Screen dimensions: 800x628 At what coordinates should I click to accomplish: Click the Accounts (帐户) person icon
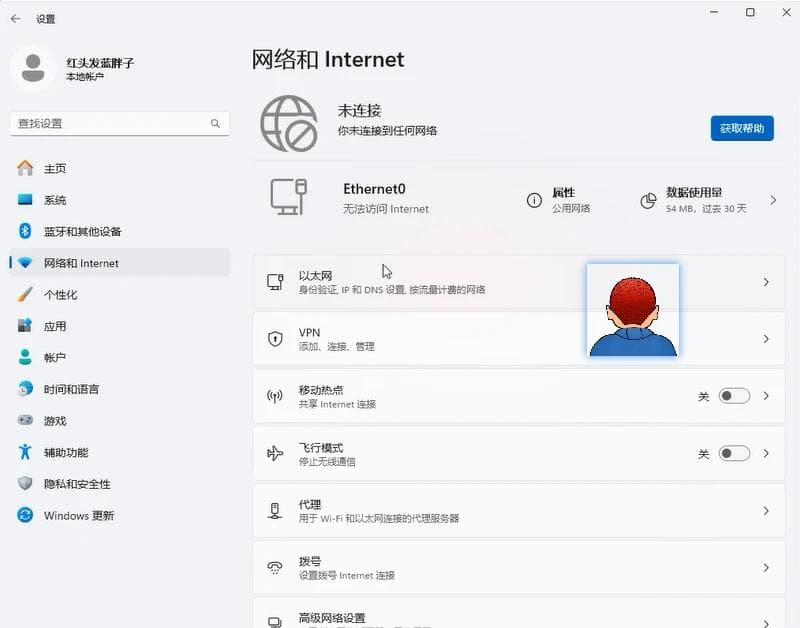[x=25, y=357]
